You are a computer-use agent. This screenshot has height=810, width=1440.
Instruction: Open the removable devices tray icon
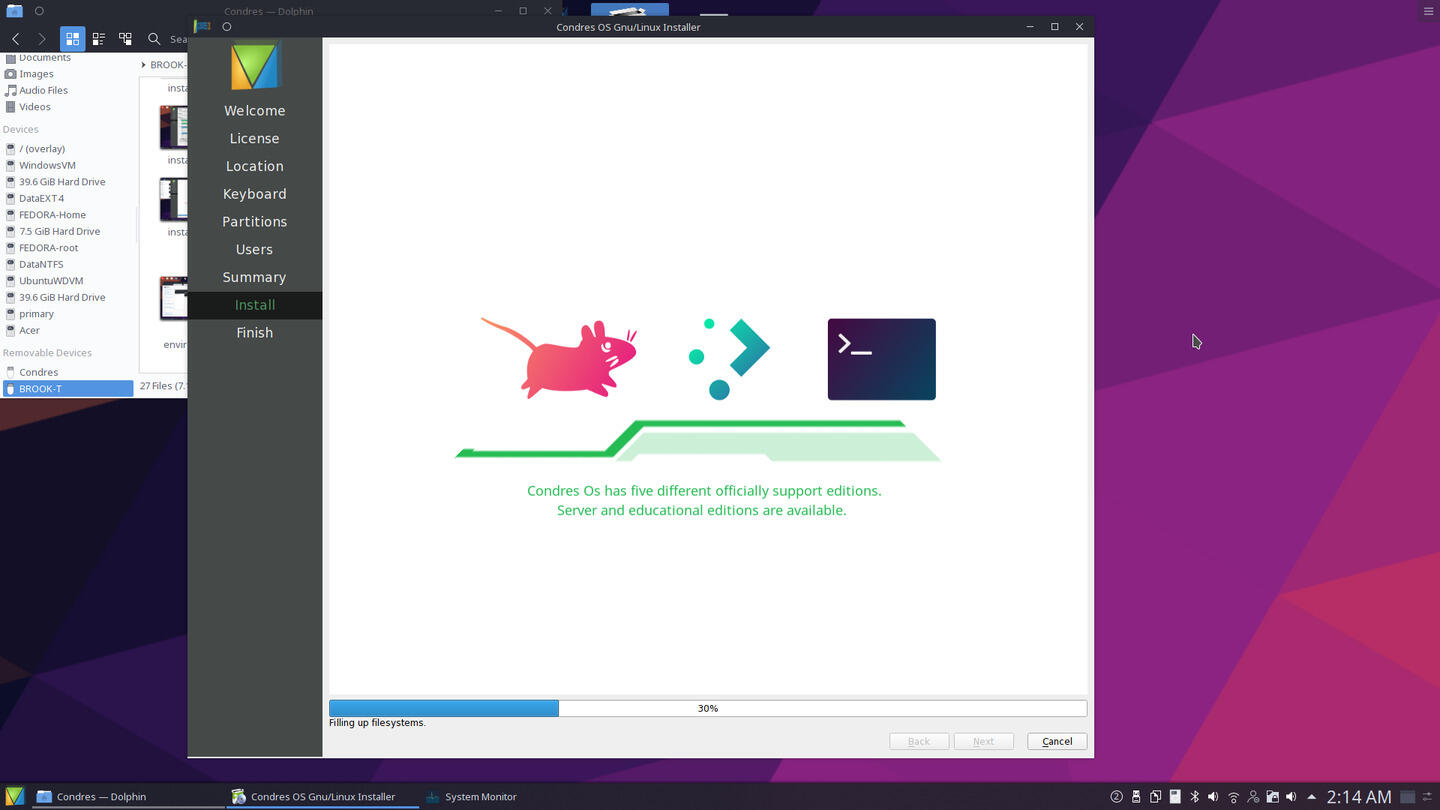coord(1136,797)
